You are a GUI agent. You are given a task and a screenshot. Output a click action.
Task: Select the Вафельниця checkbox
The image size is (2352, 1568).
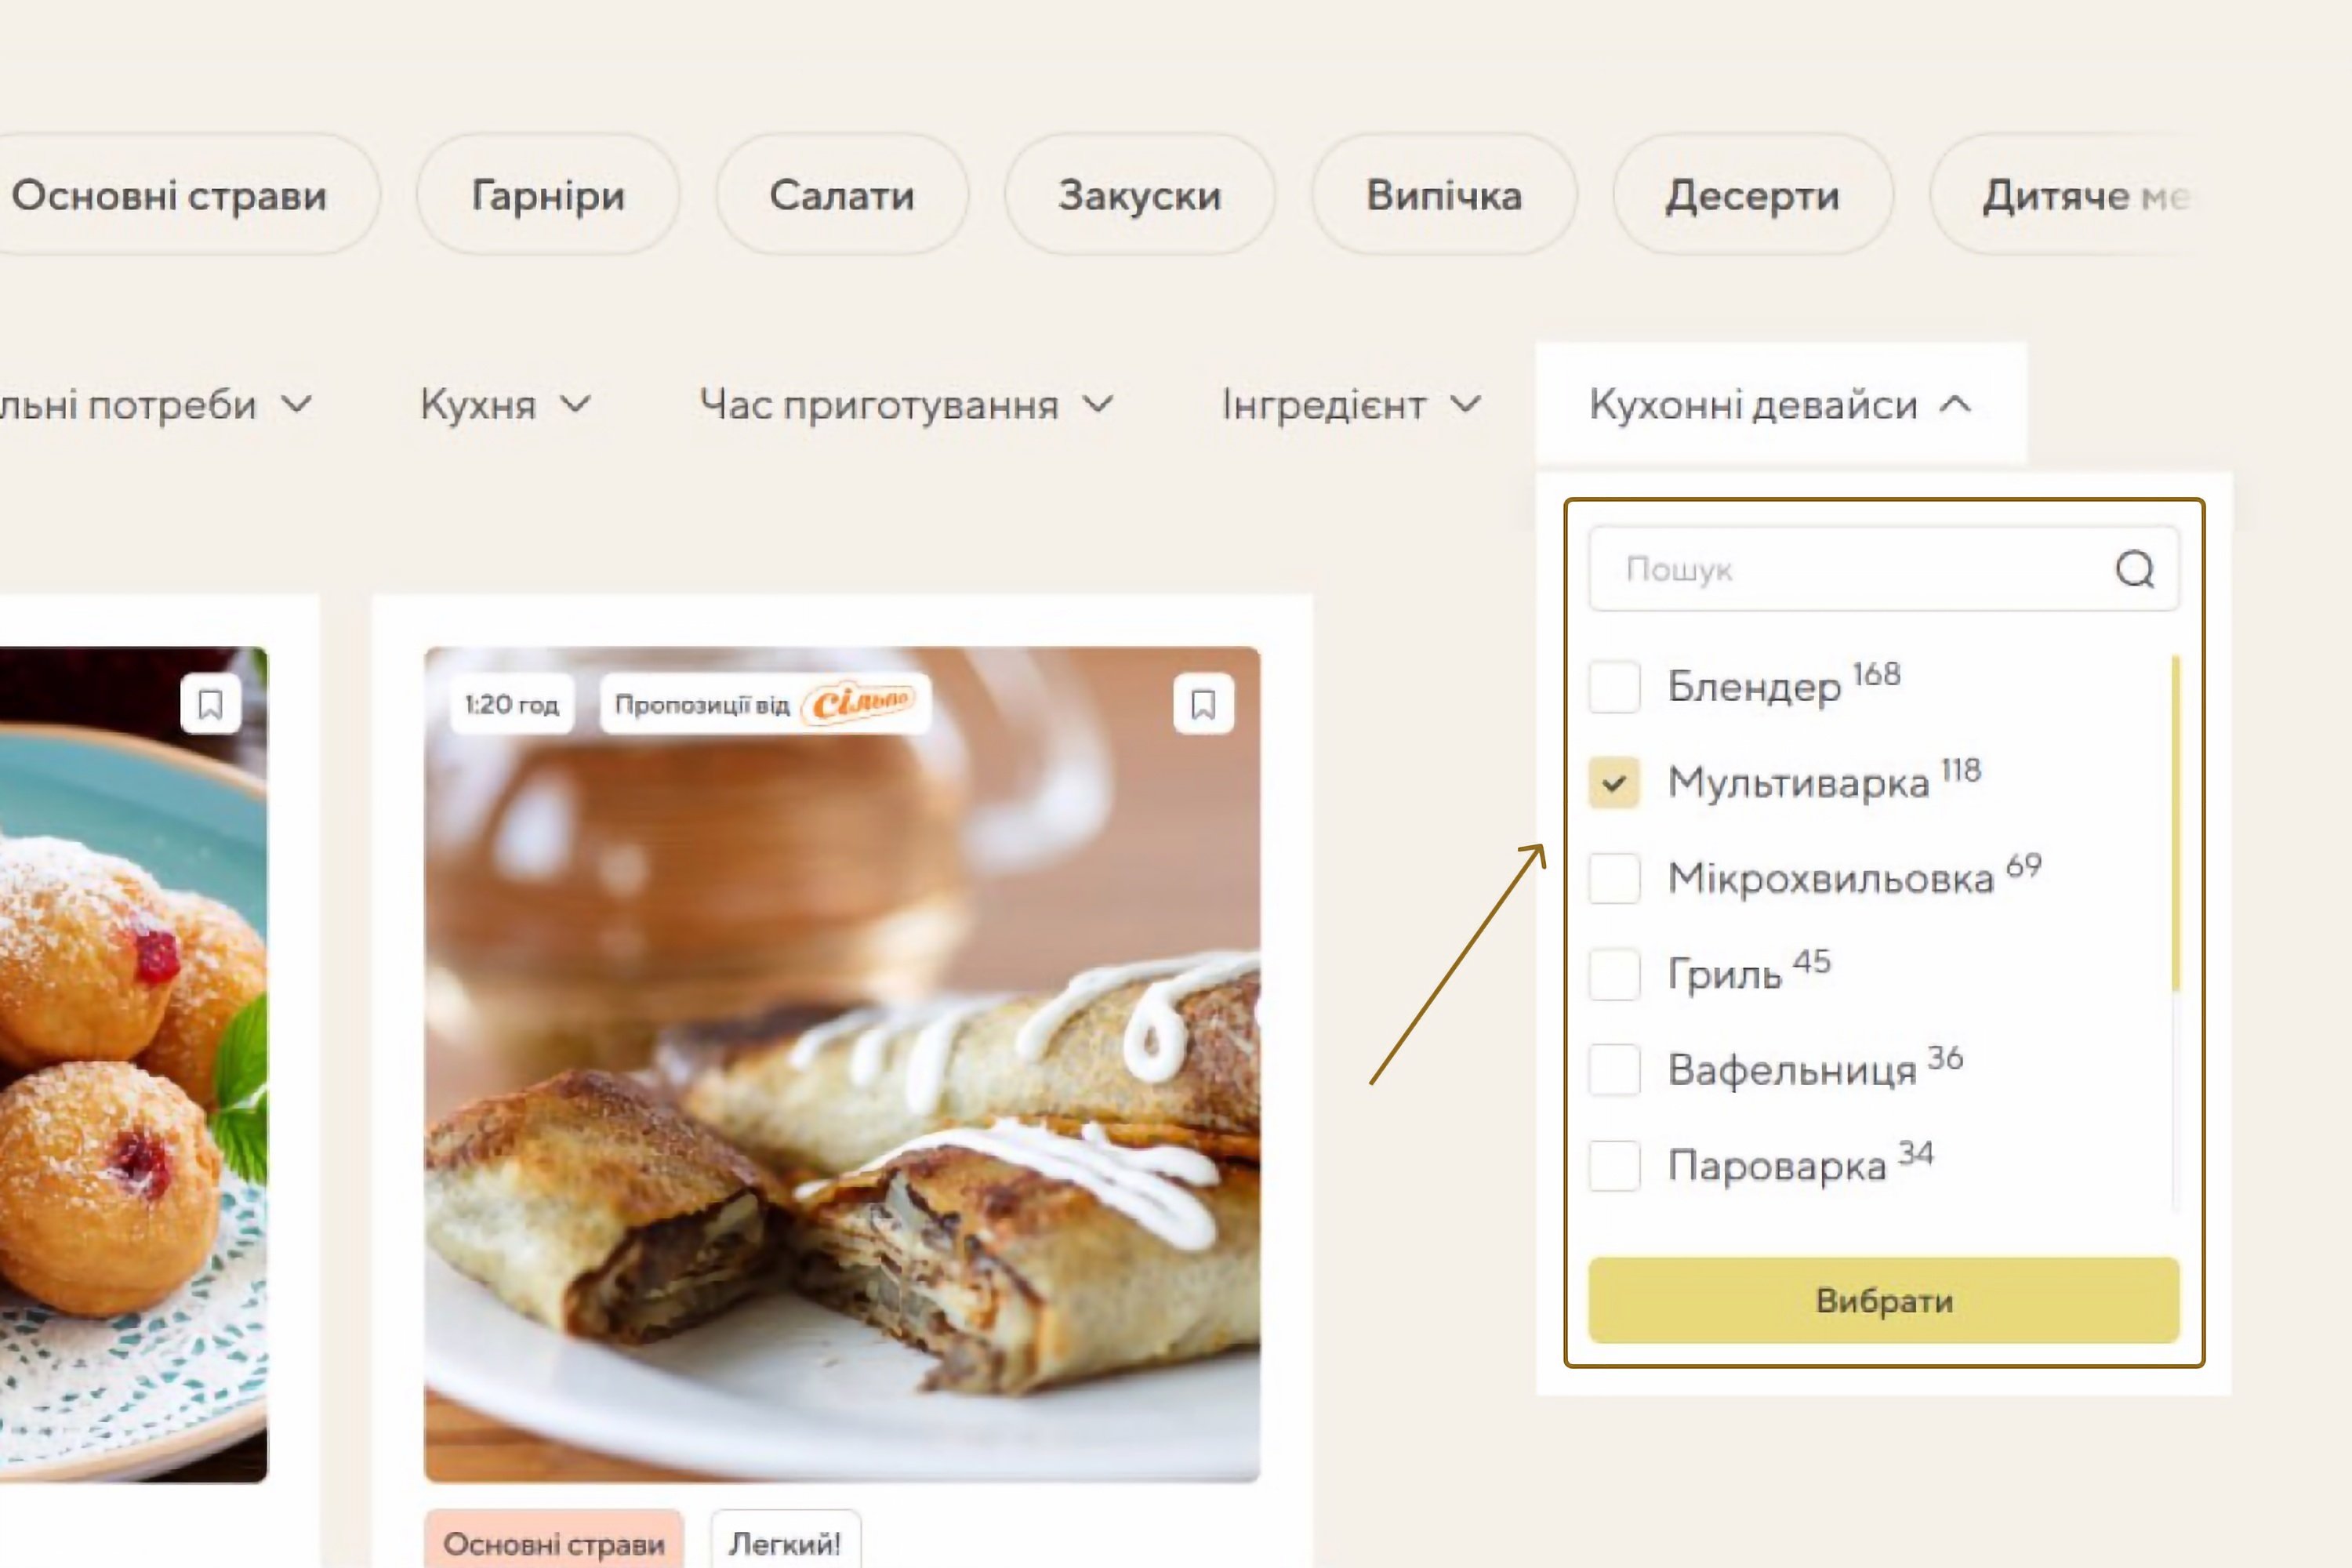1614,1070
